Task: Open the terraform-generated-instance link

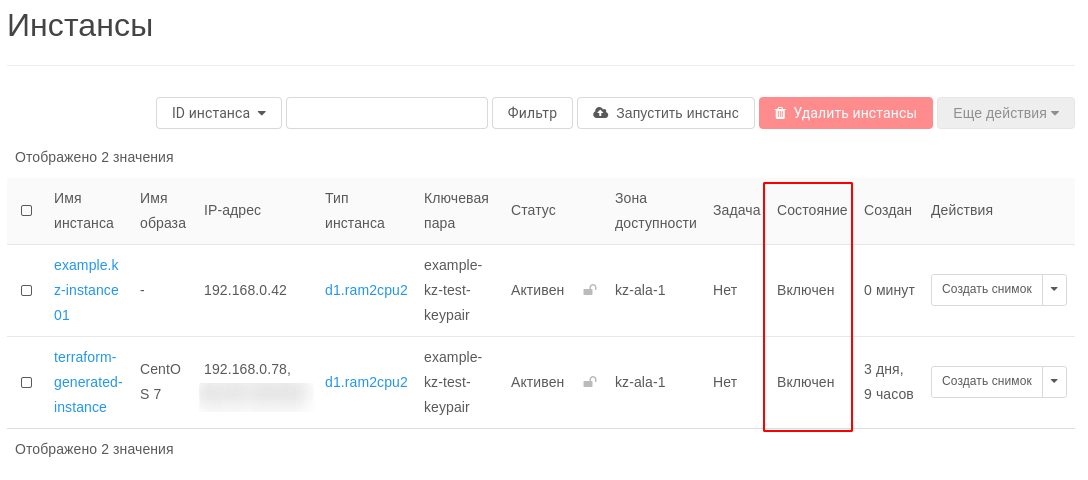Action: pos(88,382)
